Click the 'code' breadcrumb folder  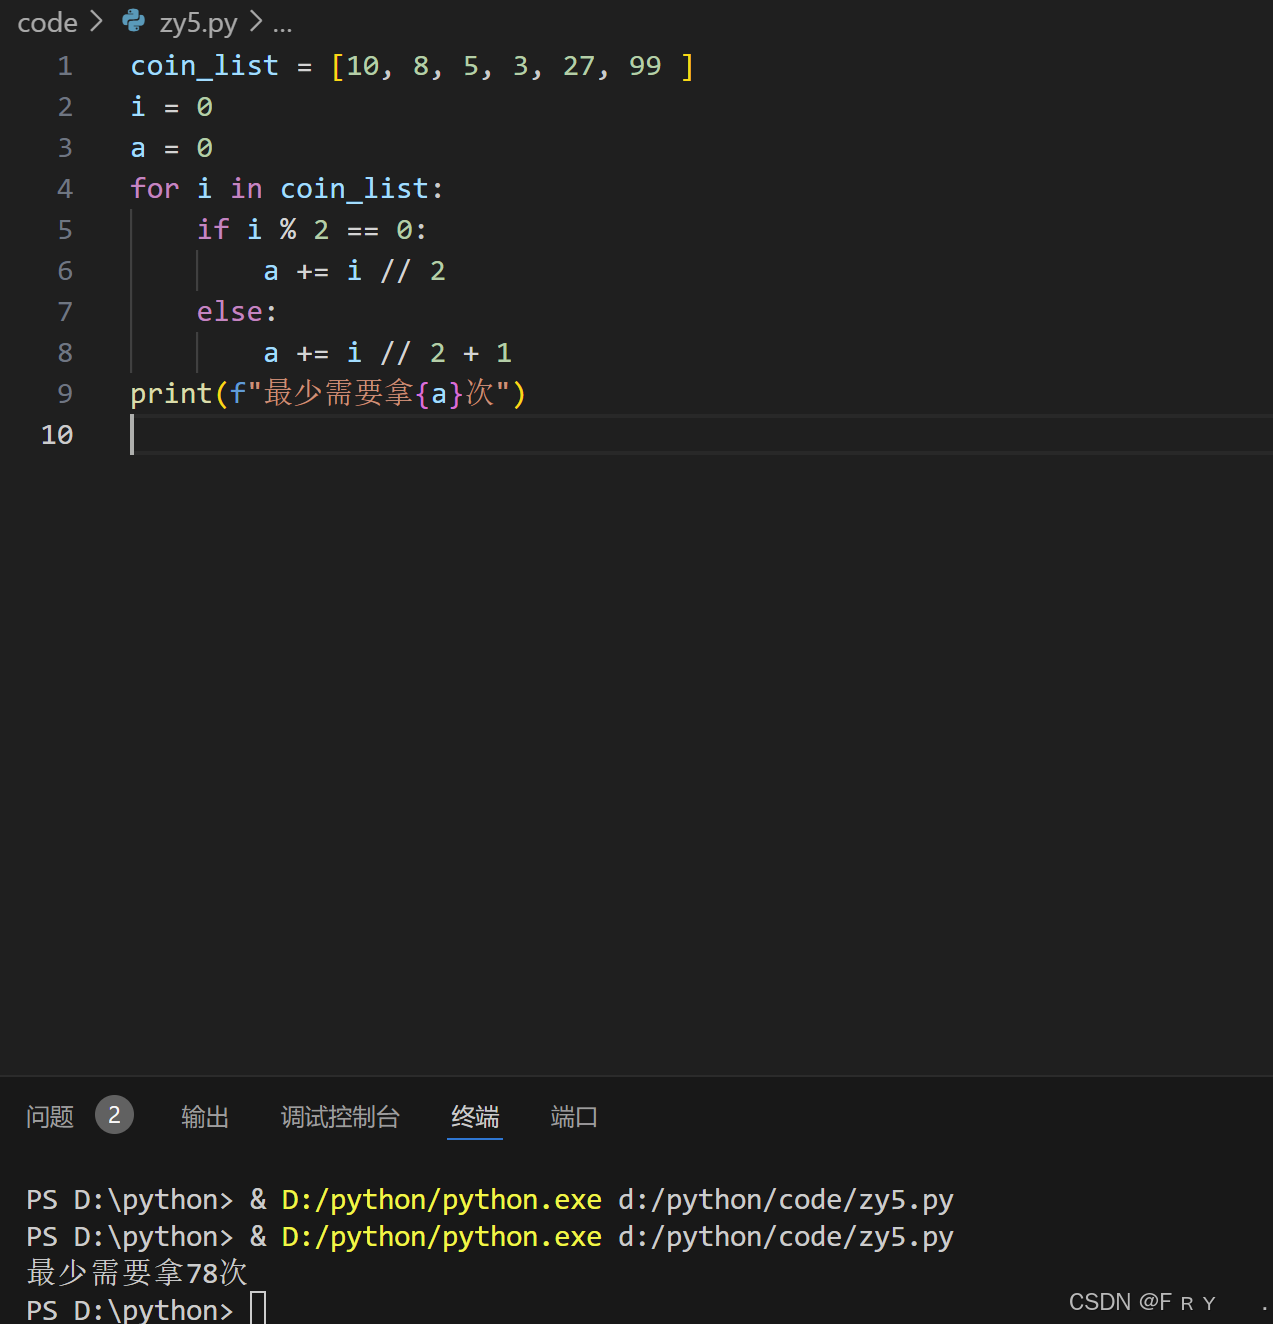pyautogui.click(x=47, y=22)
